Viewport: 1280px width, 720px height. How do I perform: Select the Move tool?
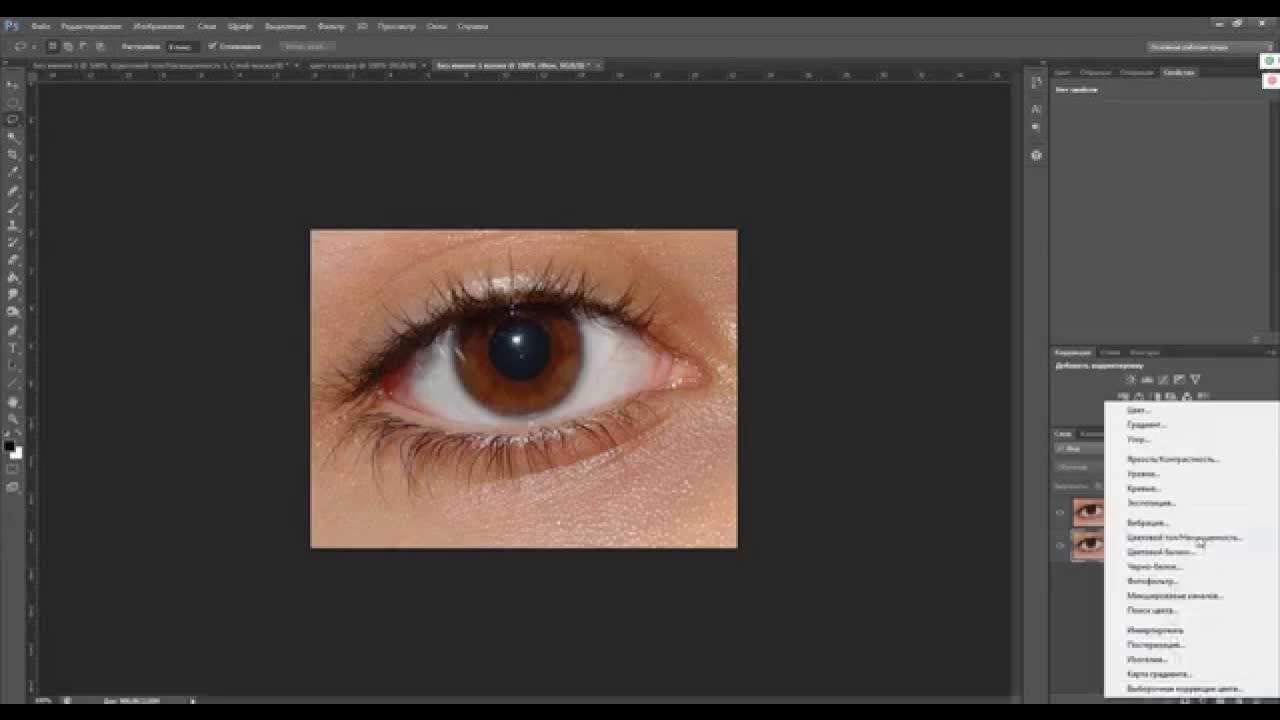13,84
